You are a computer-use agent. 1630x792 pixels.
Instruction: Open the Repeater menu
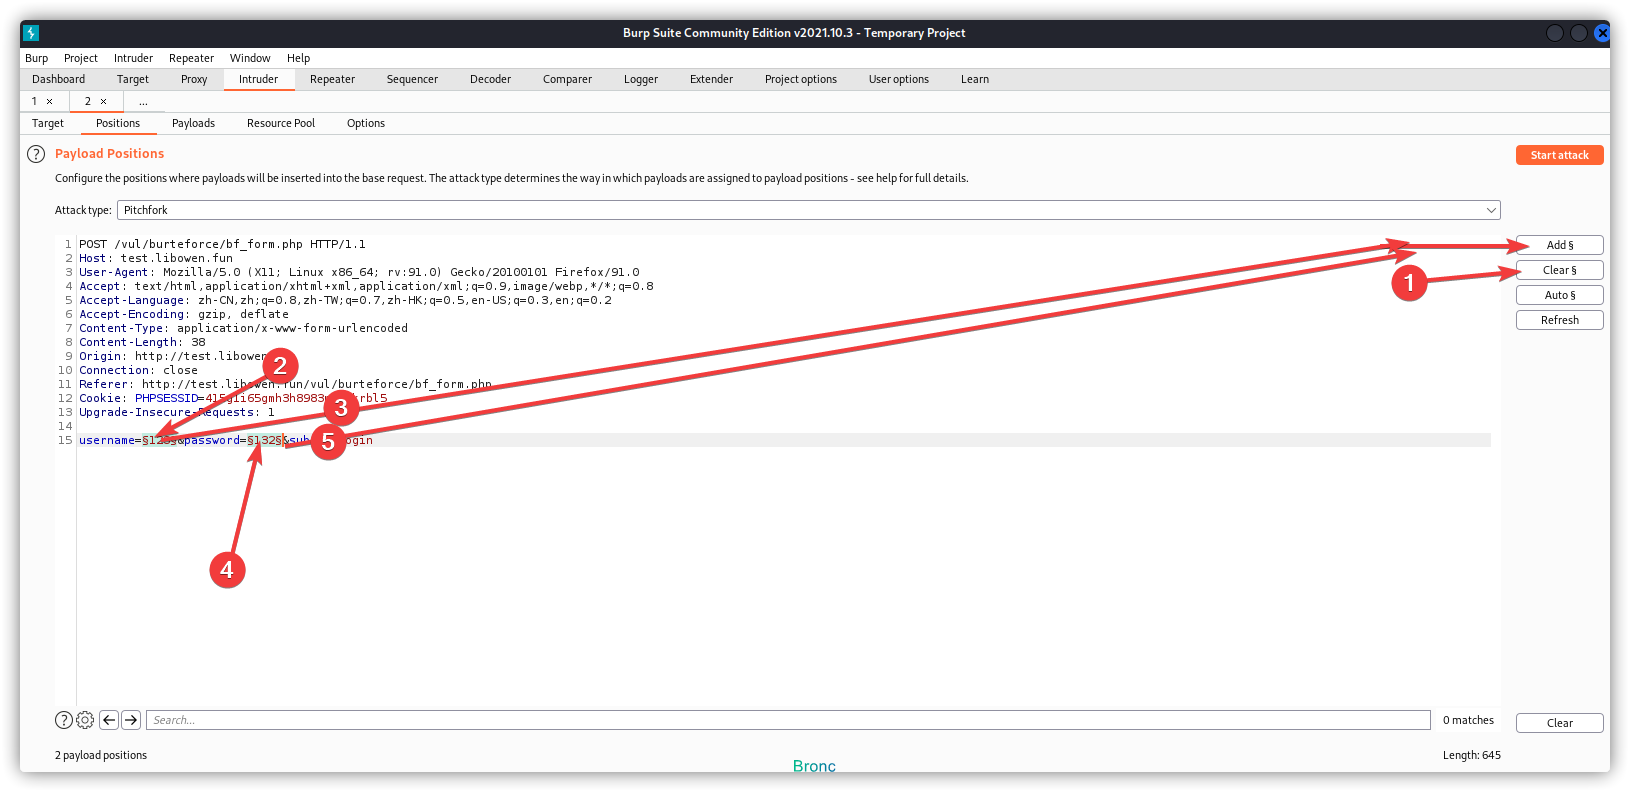(x=191, y=58)
